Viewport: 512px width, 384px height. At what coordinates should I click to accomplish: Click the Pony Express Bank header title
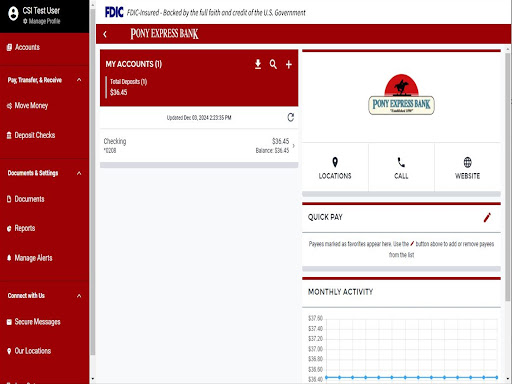(164, 34)
